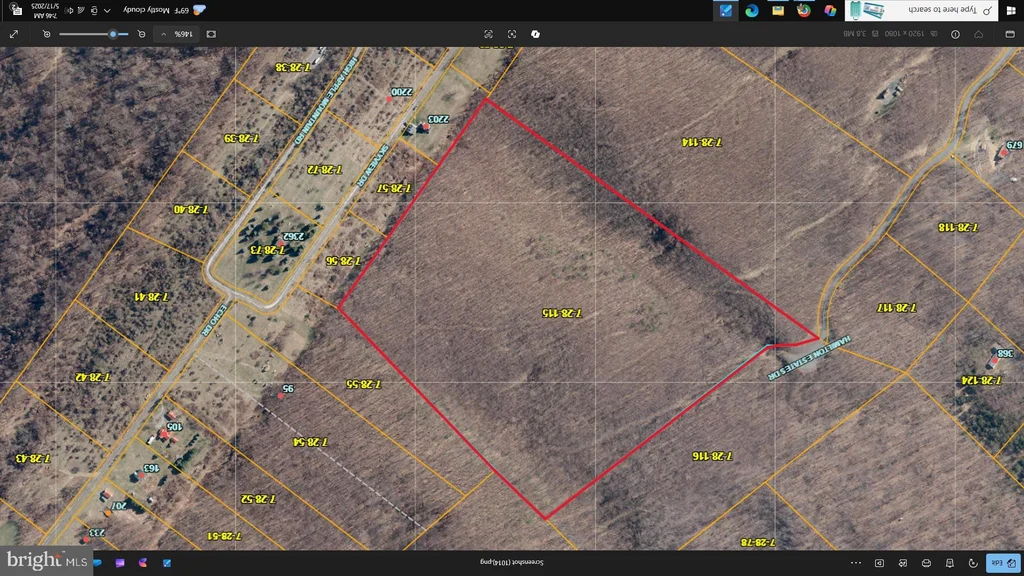The height and width of the screenshot is (576, 1024).
Task: Click the zoom slider handle
Action: tap(113, 34)
